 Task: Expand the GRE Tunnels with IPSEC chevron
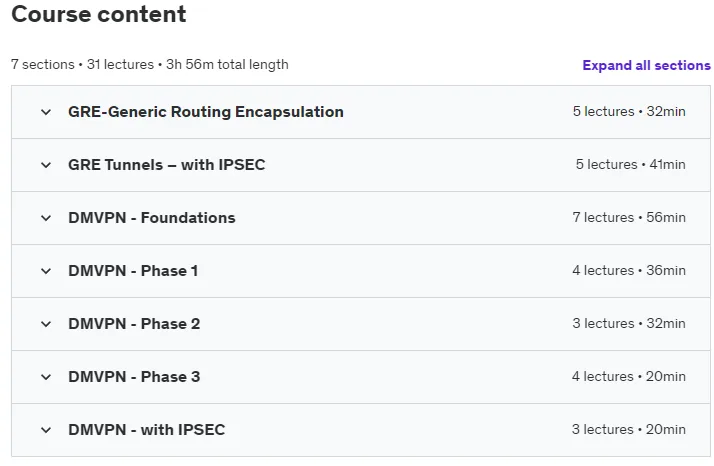click(46, 165)
